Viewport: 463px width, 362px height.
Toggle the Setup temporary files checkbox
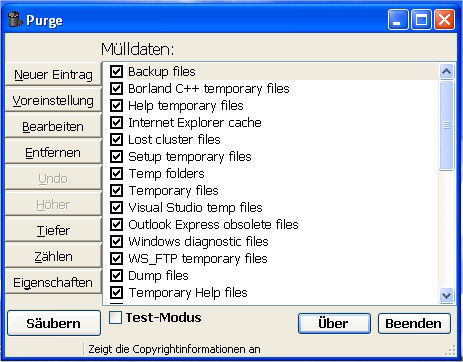point(116,156)
